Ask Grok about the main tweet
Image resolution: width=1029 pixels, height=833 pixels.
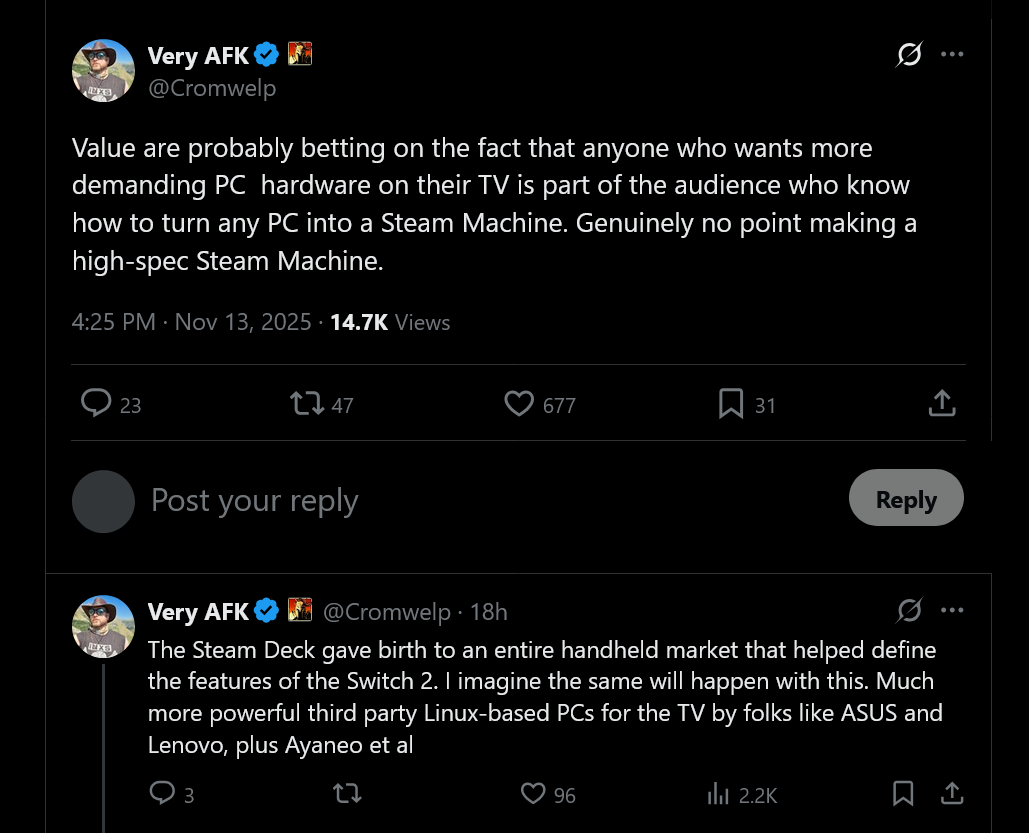(908, 54)
